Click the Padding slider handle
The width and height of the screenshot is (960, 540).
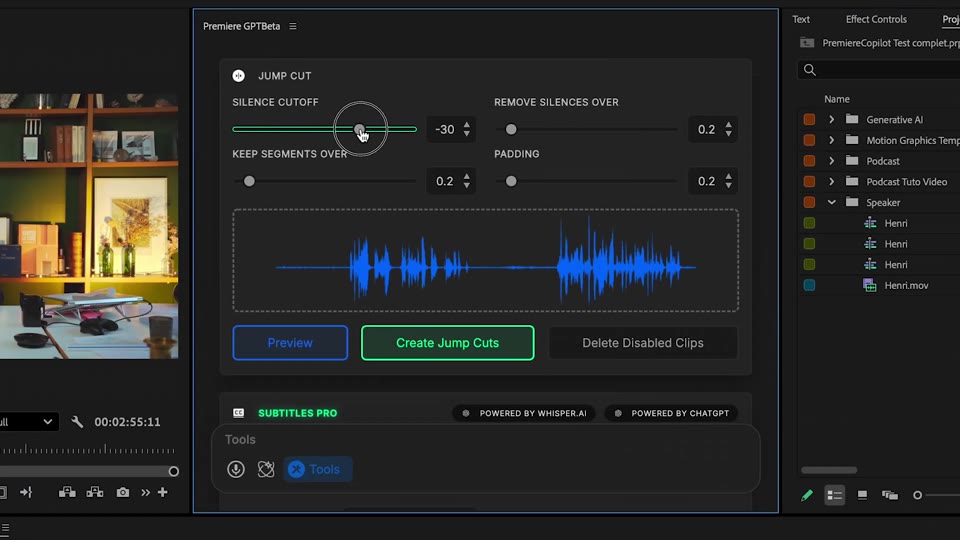point(511,181)
